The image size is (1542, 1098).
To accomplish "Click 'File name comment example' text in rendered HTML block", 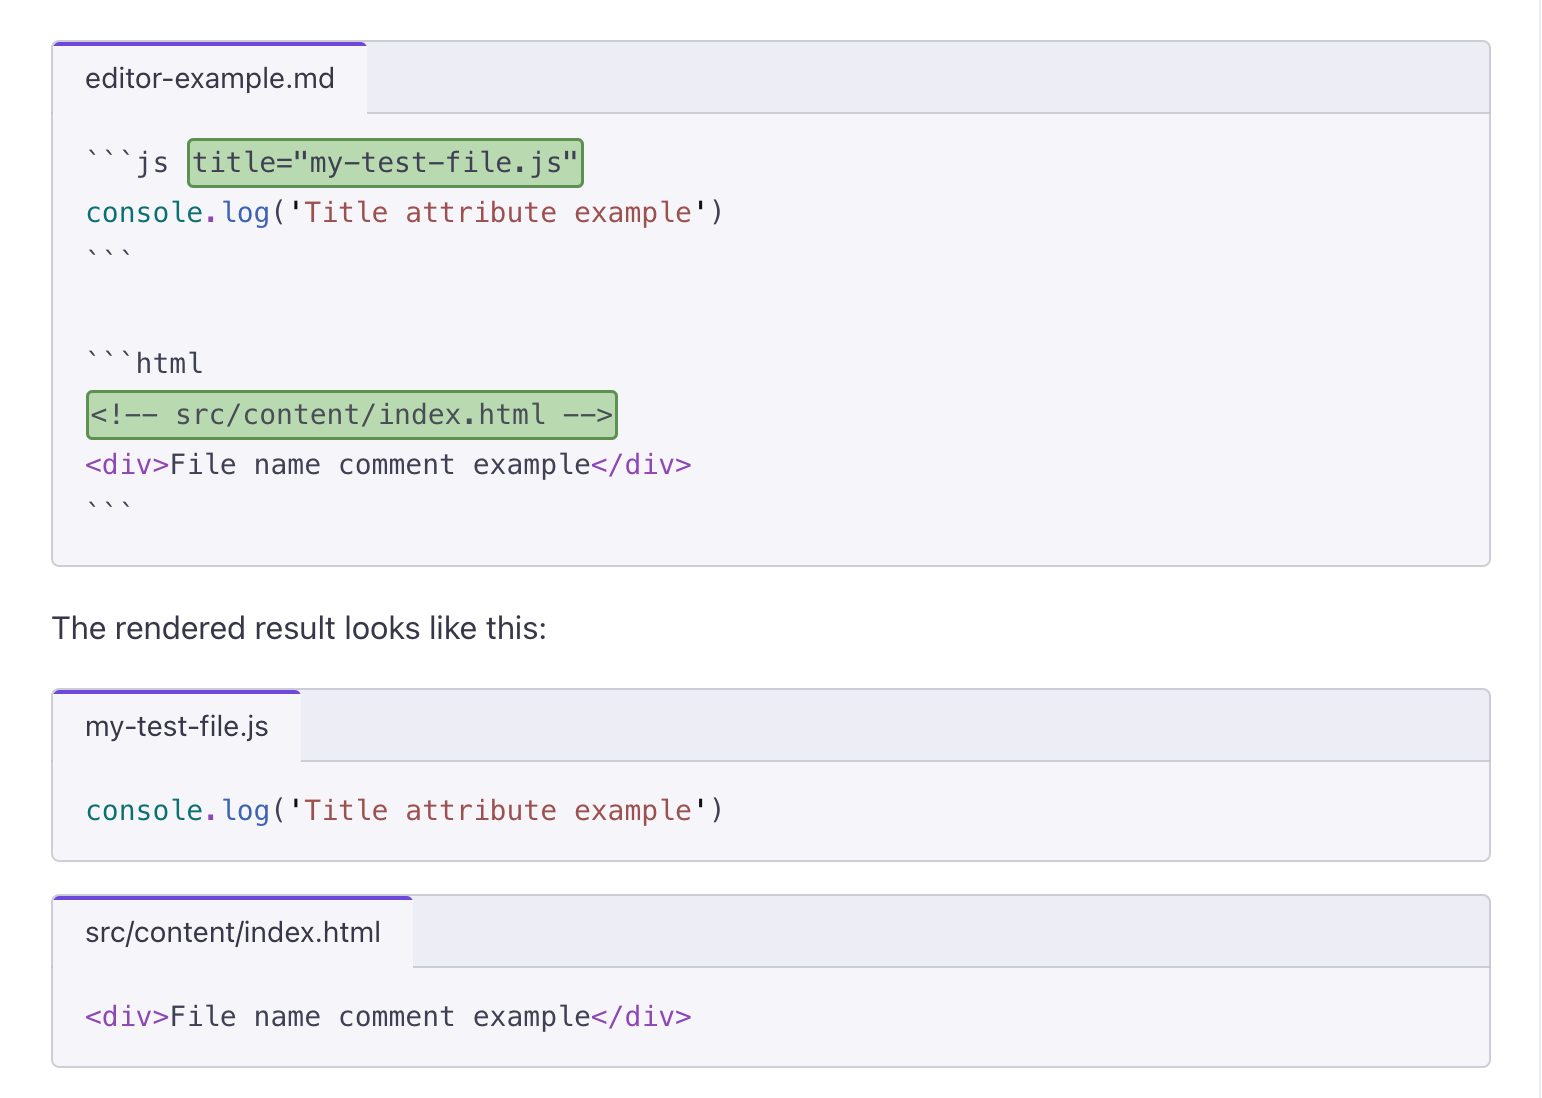I will [x=380, y=1017].
